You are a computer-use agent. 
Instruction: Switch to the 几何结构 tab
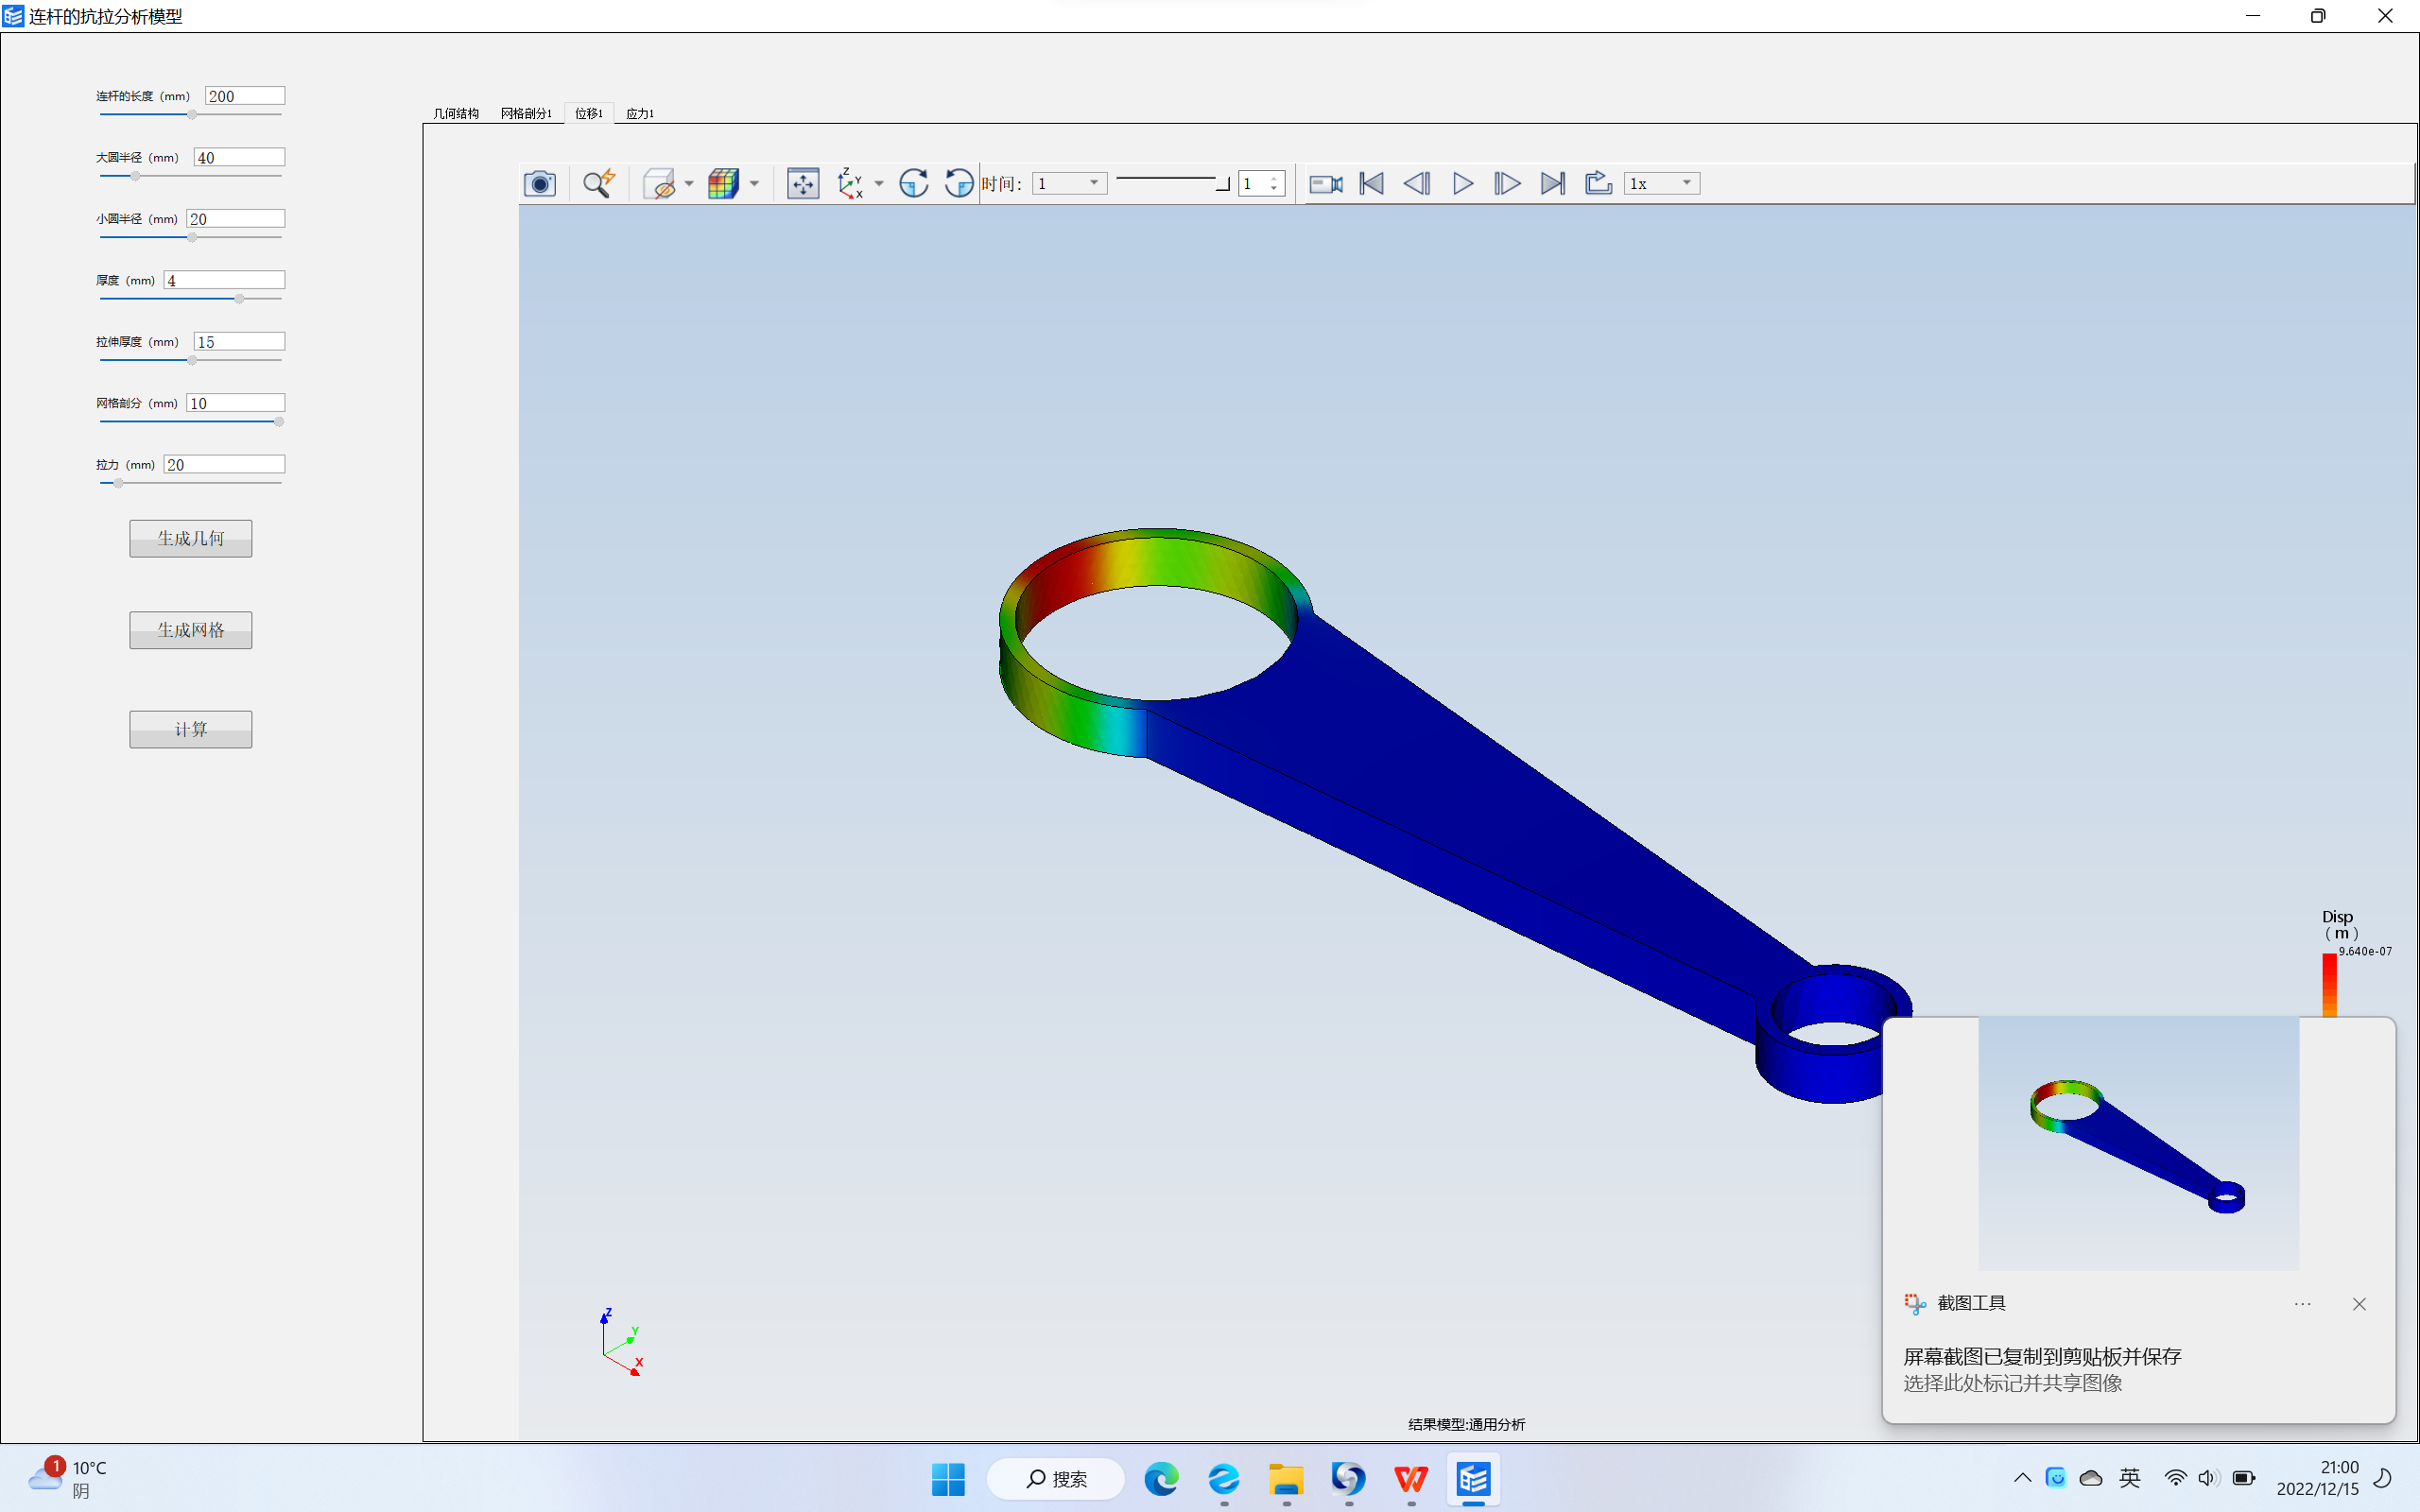pos(456,113)
